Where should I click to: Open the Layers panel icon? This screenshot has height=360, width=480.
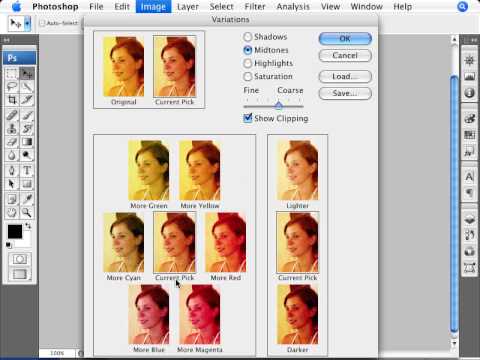[469, 219]
